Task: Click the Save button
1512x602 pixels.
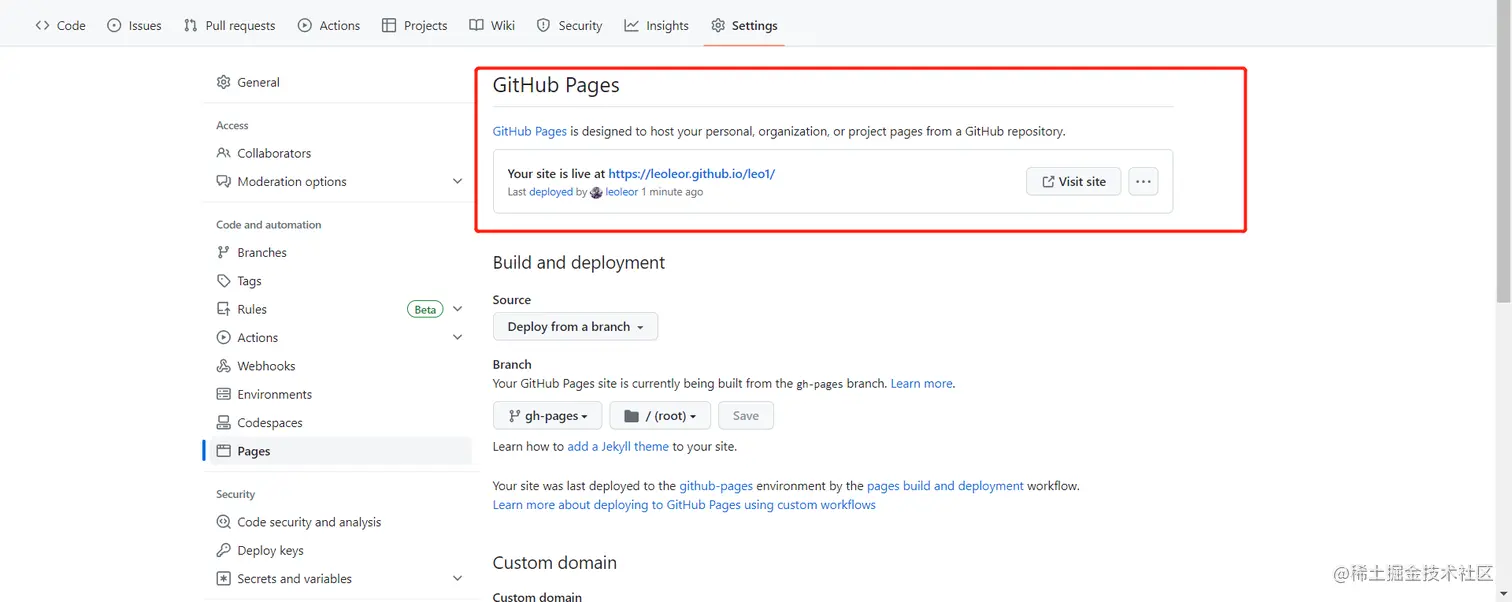Action: pyautogui.click(x=746, y=415)
